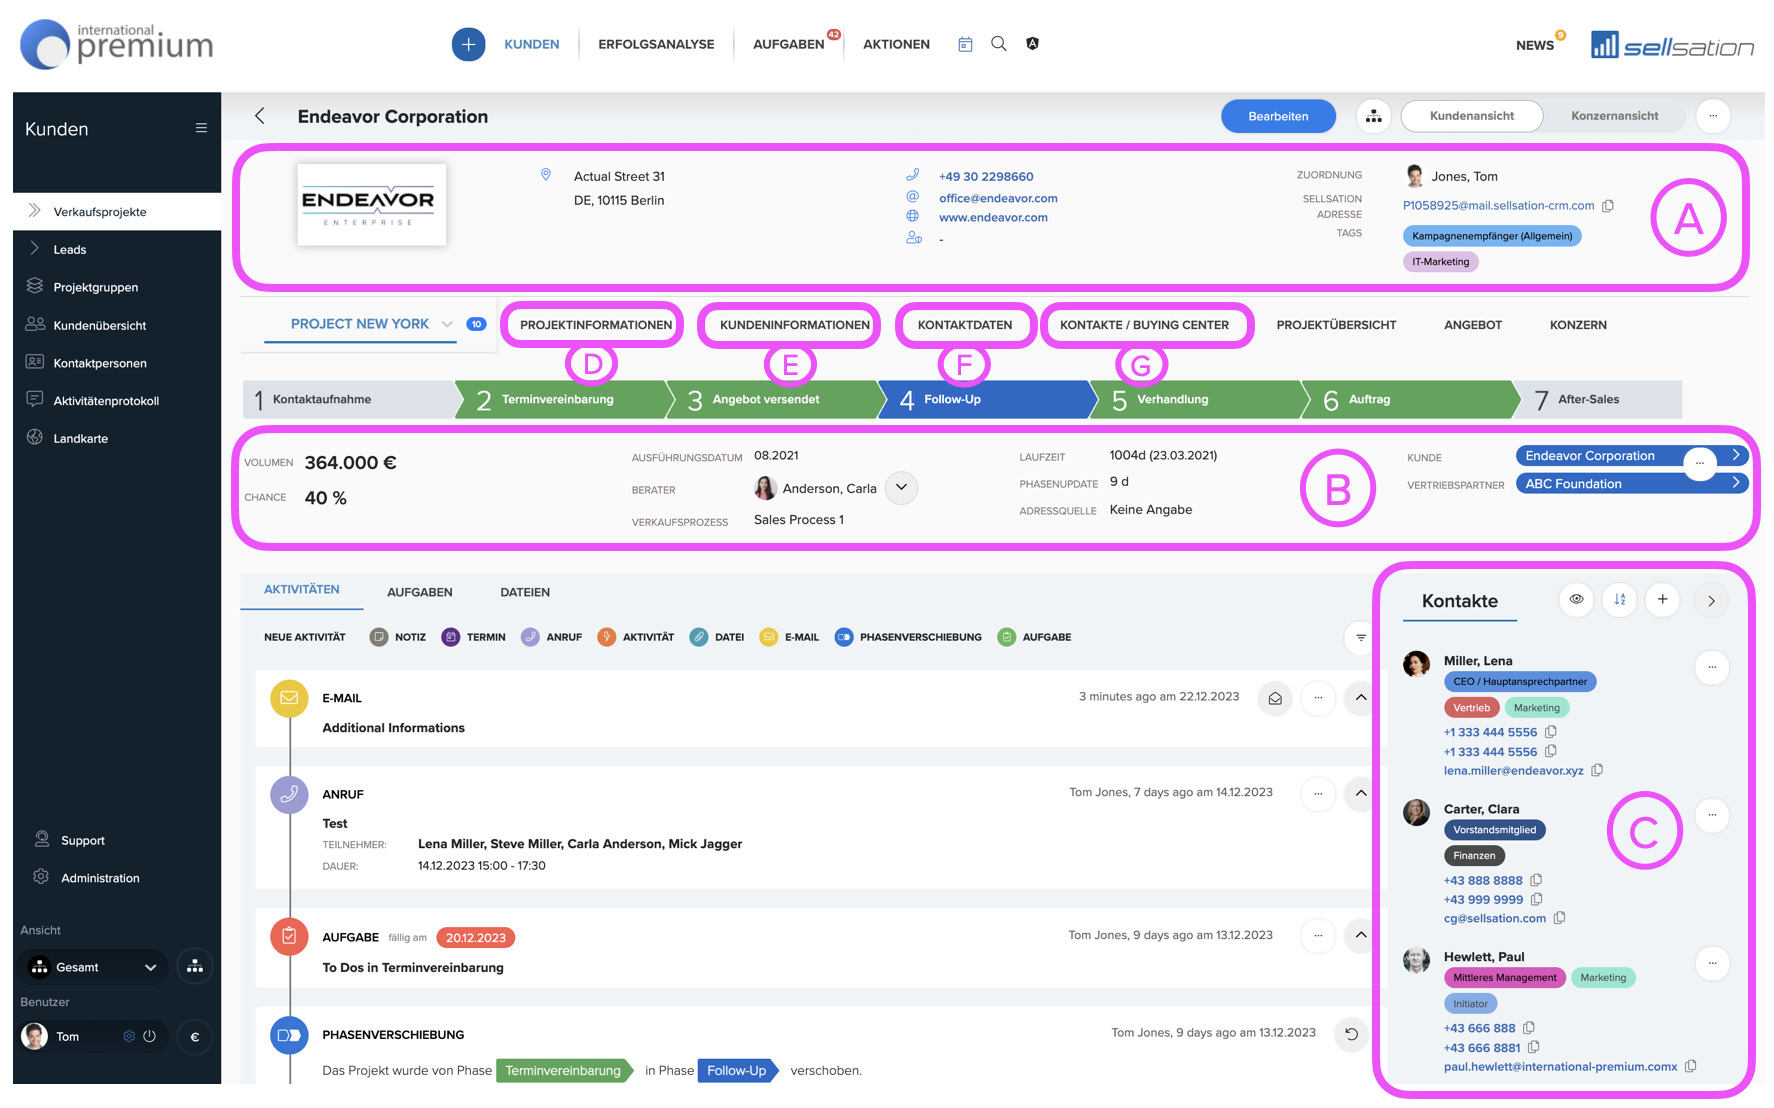Add a new Anruf activity
The height and width of the screenshot is (1108, 1774).
click(x=551, y=637)
